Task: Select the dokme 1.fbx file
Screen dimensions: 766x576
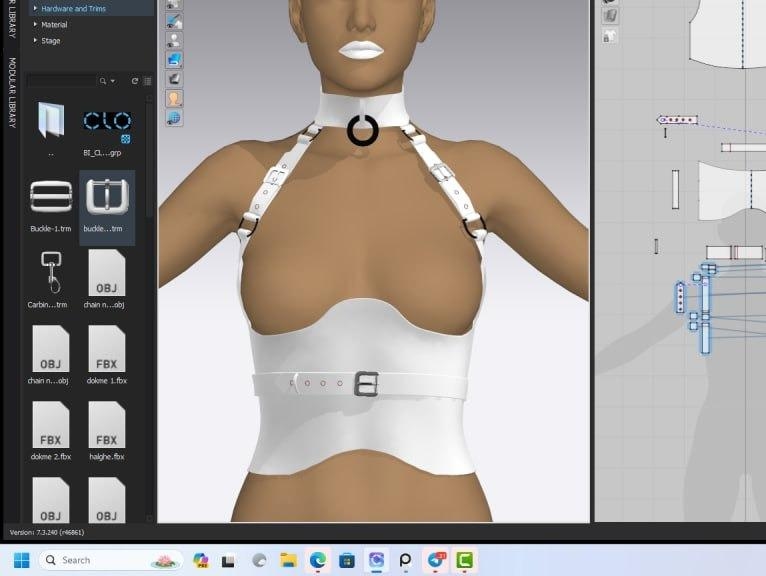Action: pos(106,348)
